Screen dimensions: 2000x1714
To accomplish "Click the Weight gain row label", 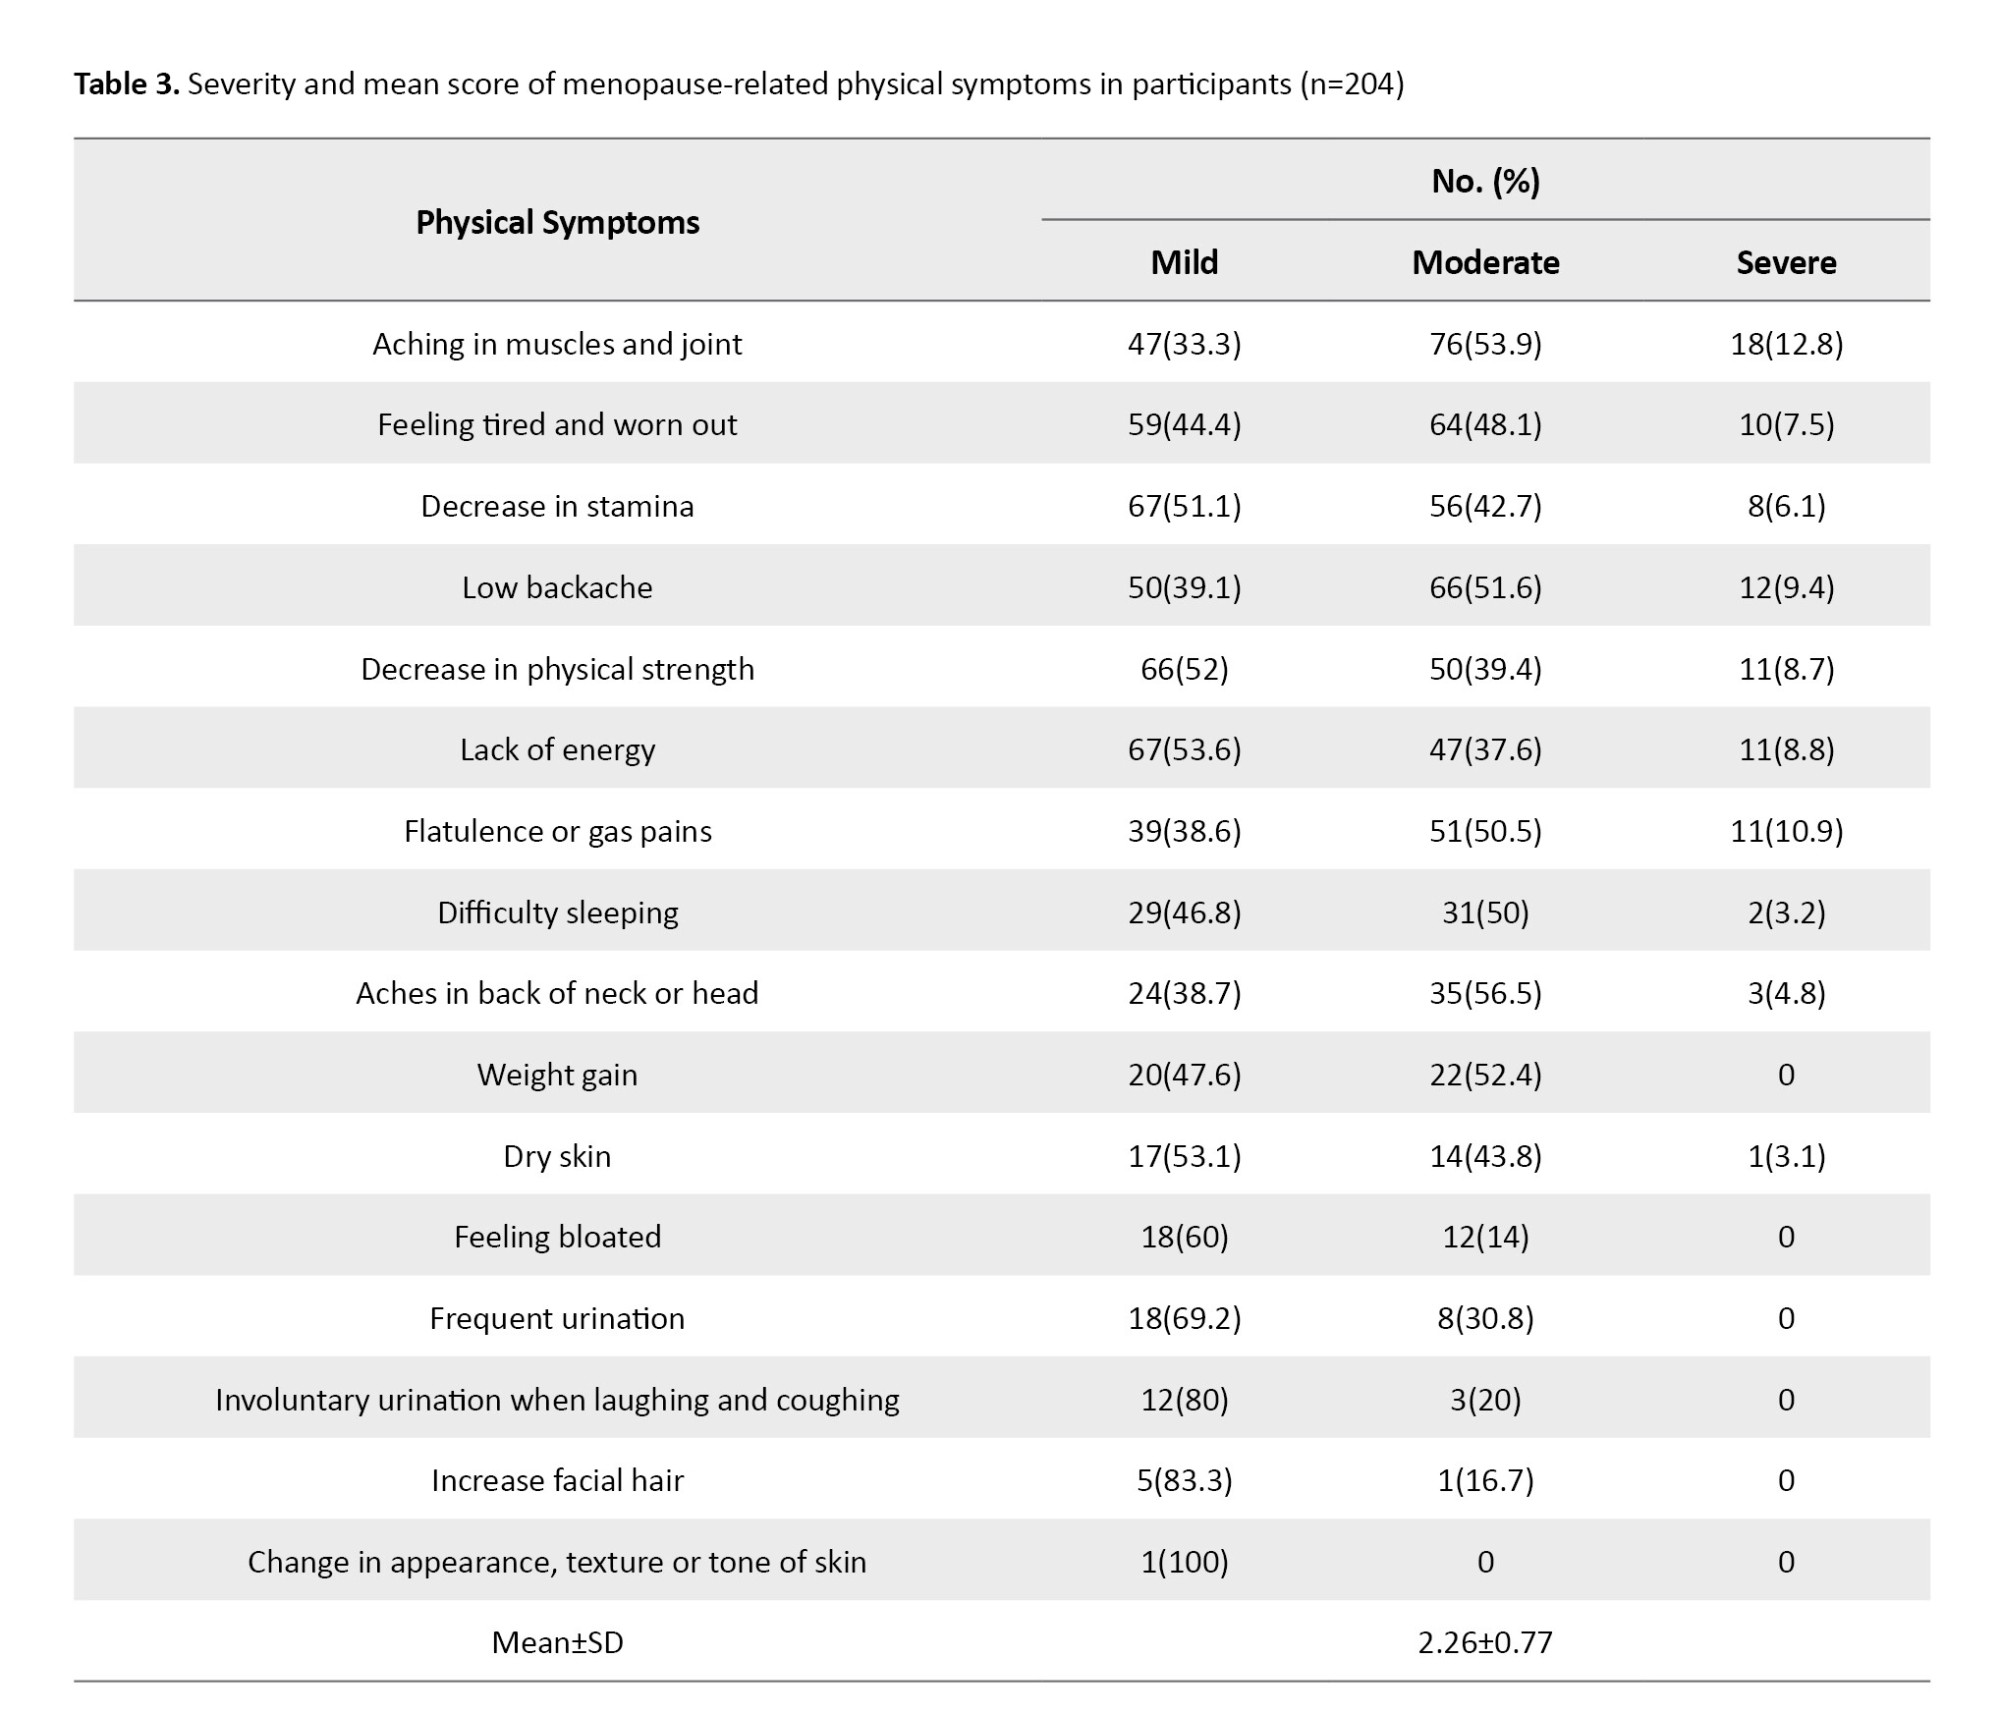I will [557, 1075].
